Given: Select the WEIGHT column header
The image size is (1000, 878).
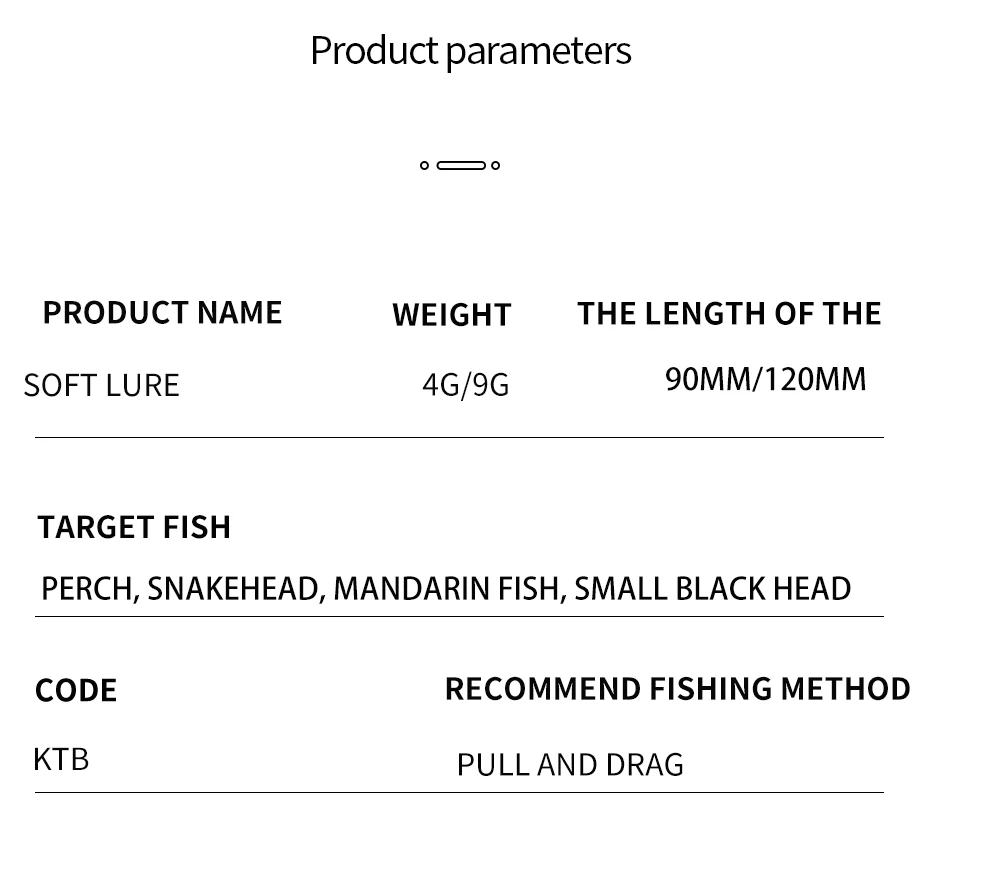Looking at the screenshot, I should pyautogui.click(x=451, y=315).
